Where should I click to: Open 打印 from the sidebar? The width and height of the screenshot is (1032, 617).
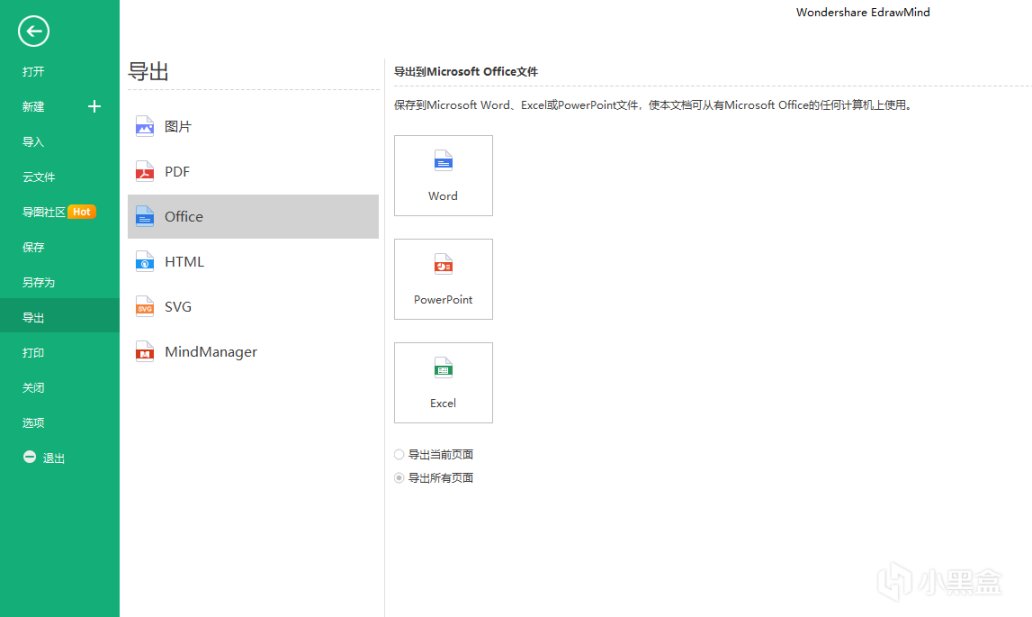(x=34, y=352)
